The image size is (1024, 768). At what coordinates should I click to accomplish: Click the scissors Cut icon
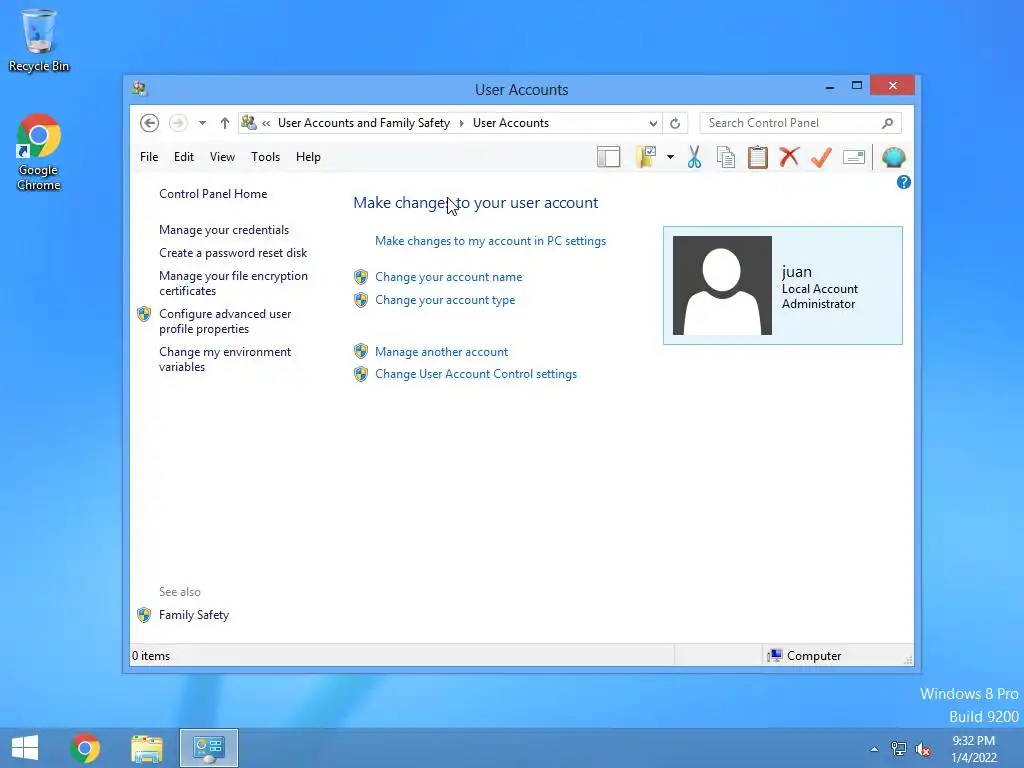(x=694, y=157)
